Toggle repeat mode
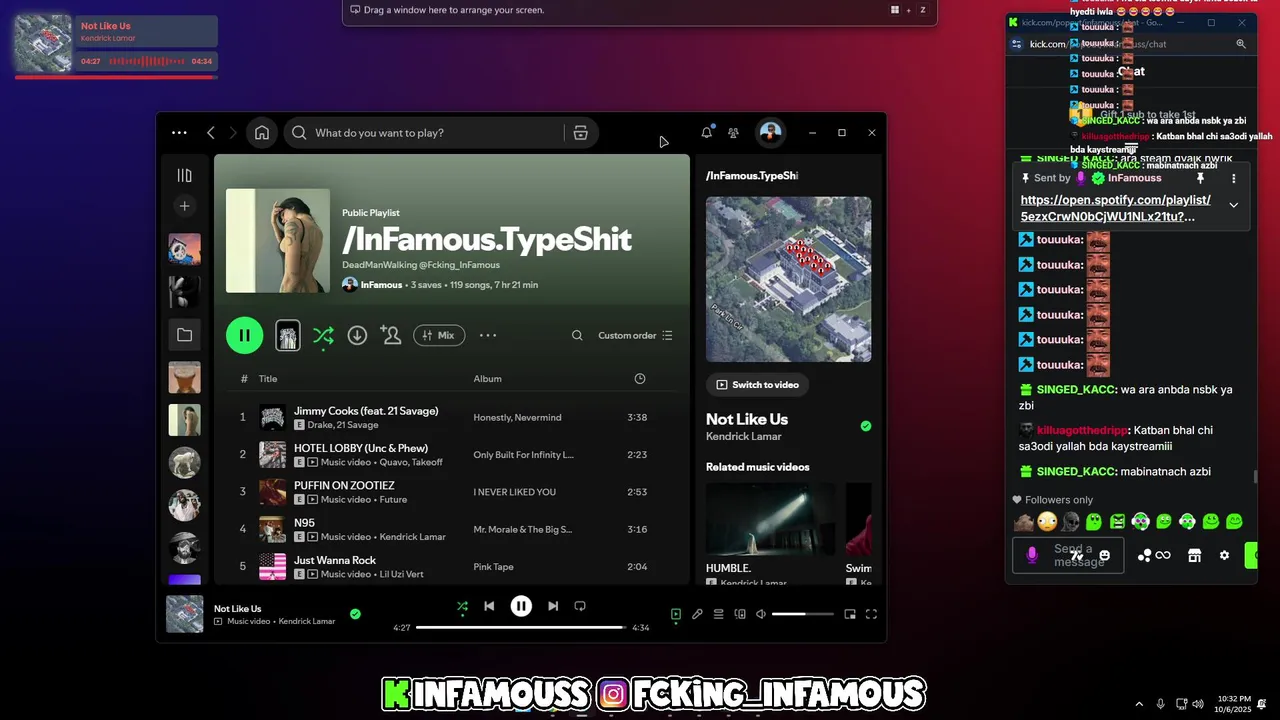This screenshot has height=720, width=1280. click(x=580, y=606)
